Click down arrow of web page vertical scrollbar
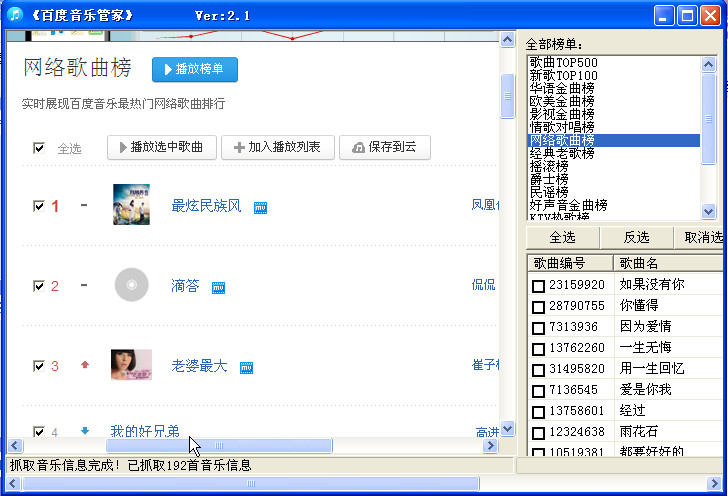Image resolution: width=728 pixels, height=496 pixels. pyautogui.click(x=507, y=429)
